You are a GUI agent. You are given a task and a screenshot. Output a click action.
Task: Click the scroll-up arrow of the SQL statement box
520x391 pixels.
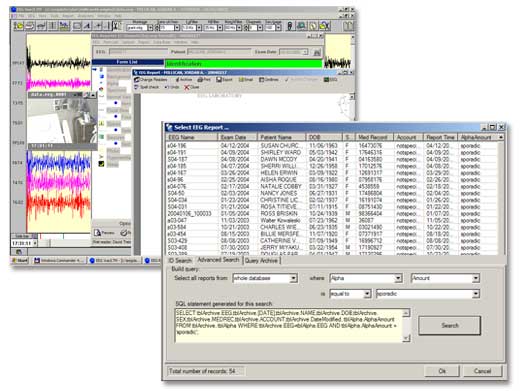pyautogui.click(x=406, y=313)
